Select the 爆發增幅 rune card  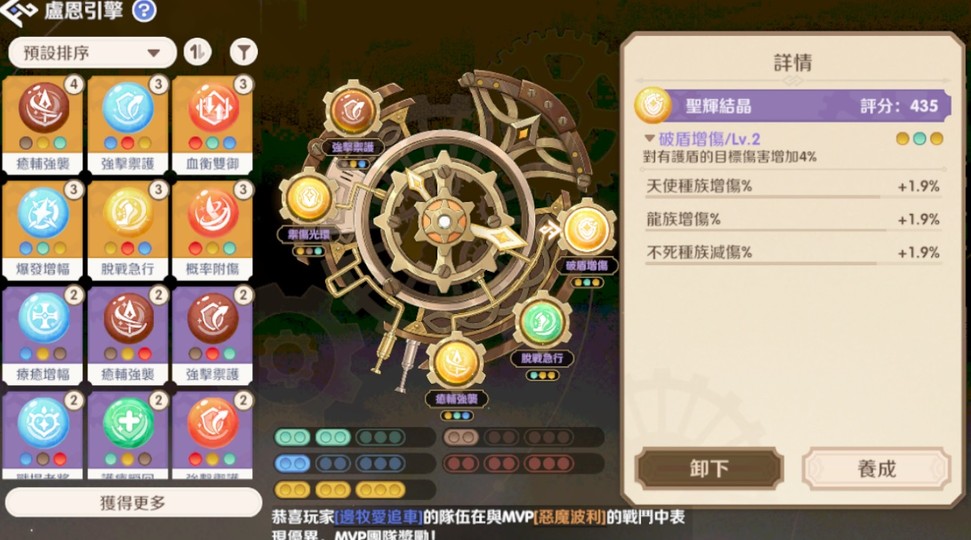pos(43,230)
